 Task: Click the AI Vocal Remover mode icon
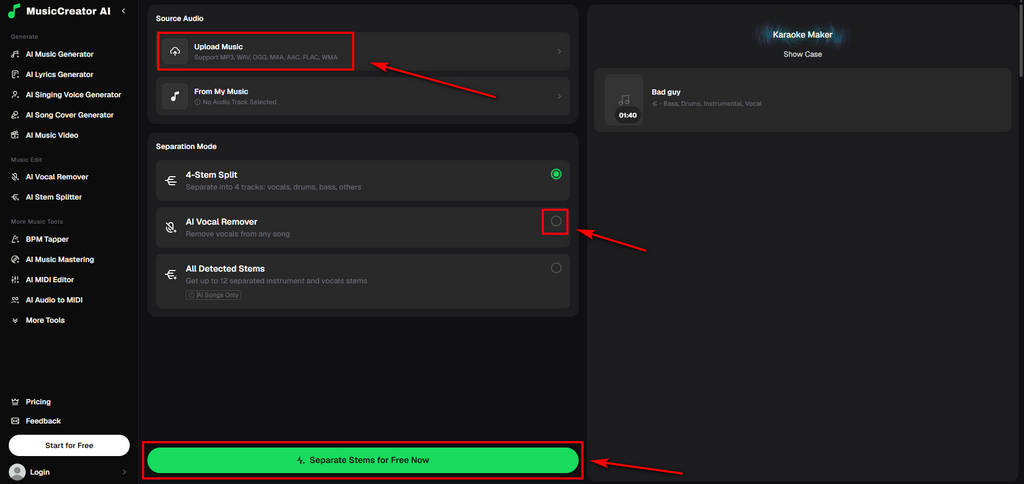171,227
